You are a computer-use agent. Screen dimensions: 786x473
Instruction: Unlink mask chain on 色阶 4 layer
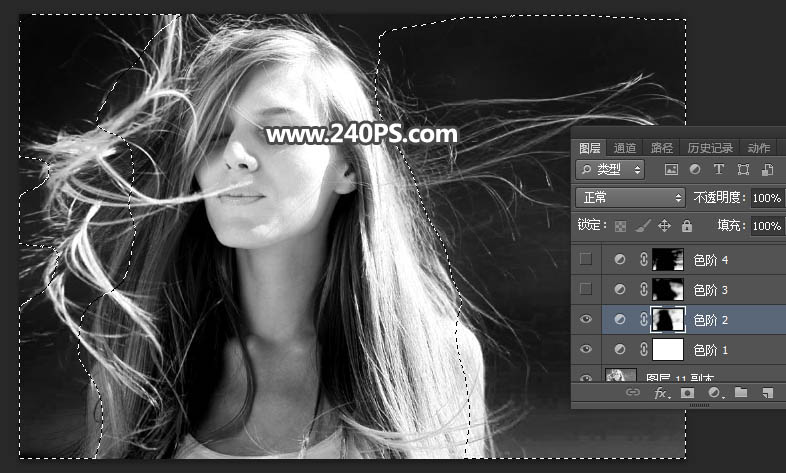pyautogui.click(x=644, y=260)
